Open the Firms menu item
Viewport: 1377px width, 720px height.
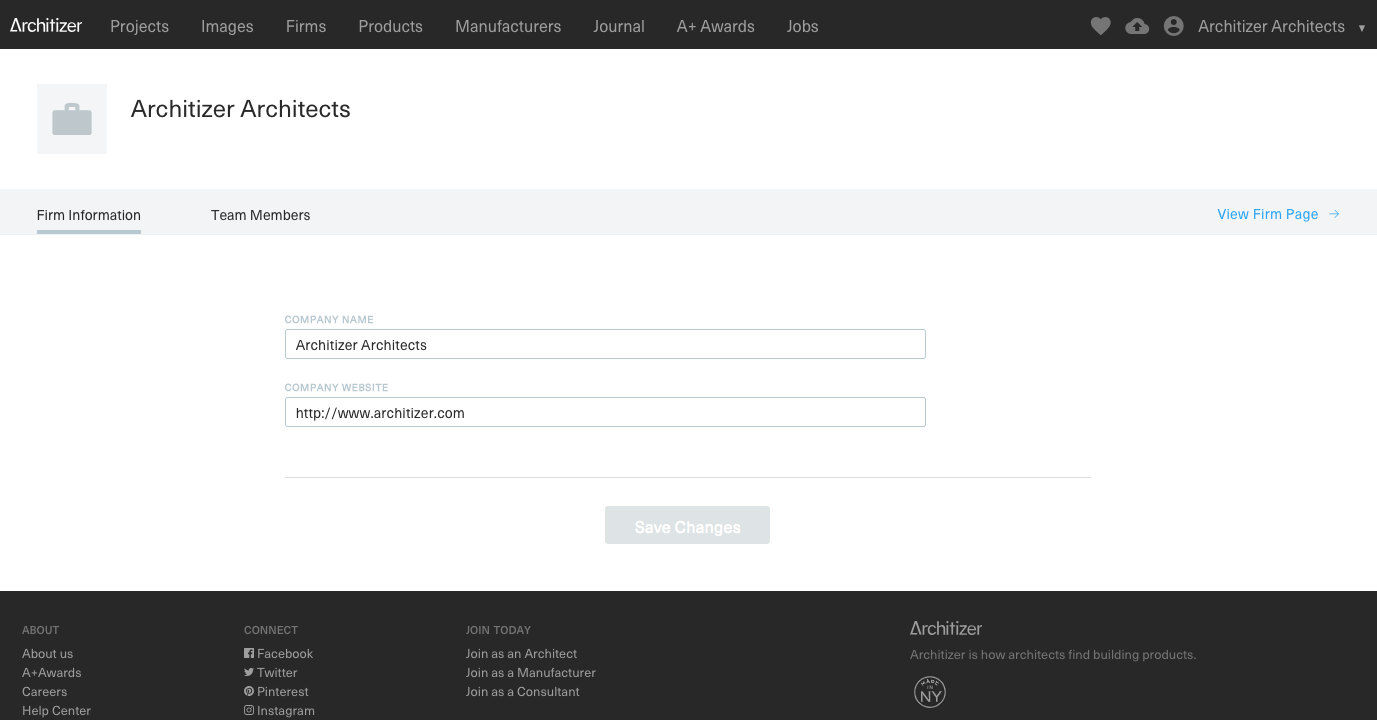(x=306, y=26)
